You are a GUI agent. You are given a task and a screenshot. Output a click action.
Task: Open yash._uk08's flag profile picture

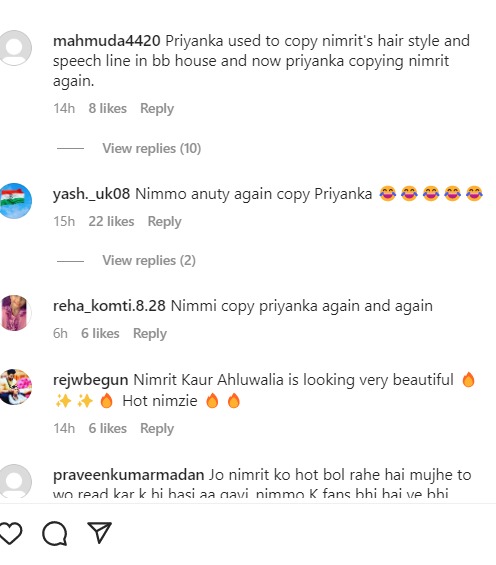tap(14, 201)
